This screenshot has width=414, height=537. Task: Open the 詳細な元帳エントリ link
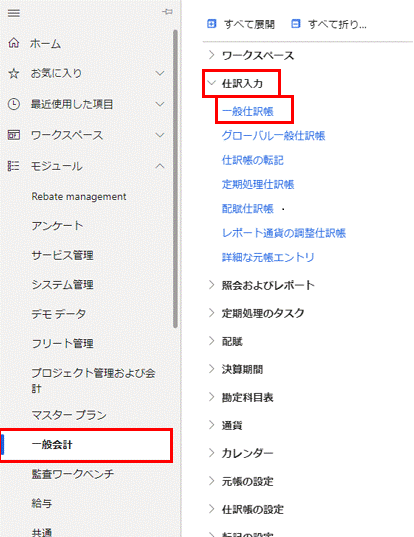pyautogui.click(x=268, y=257)
